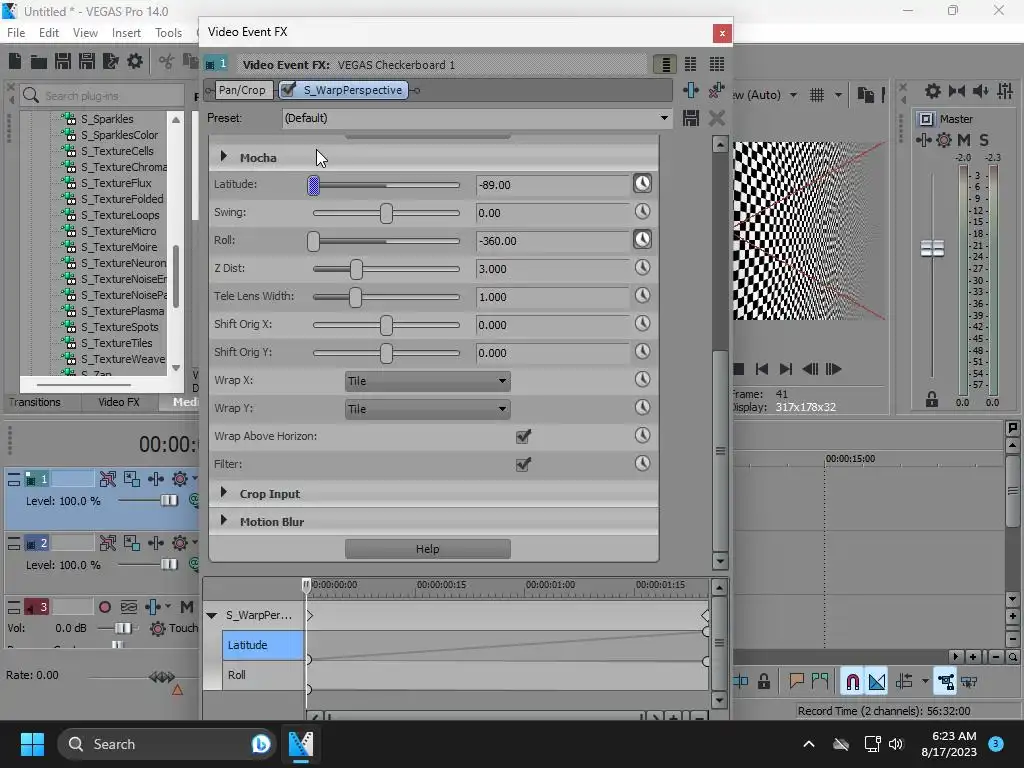Toggle the Wrap Above Horizon checkbox
The image size is (1024, 768).
click(523, 436)
